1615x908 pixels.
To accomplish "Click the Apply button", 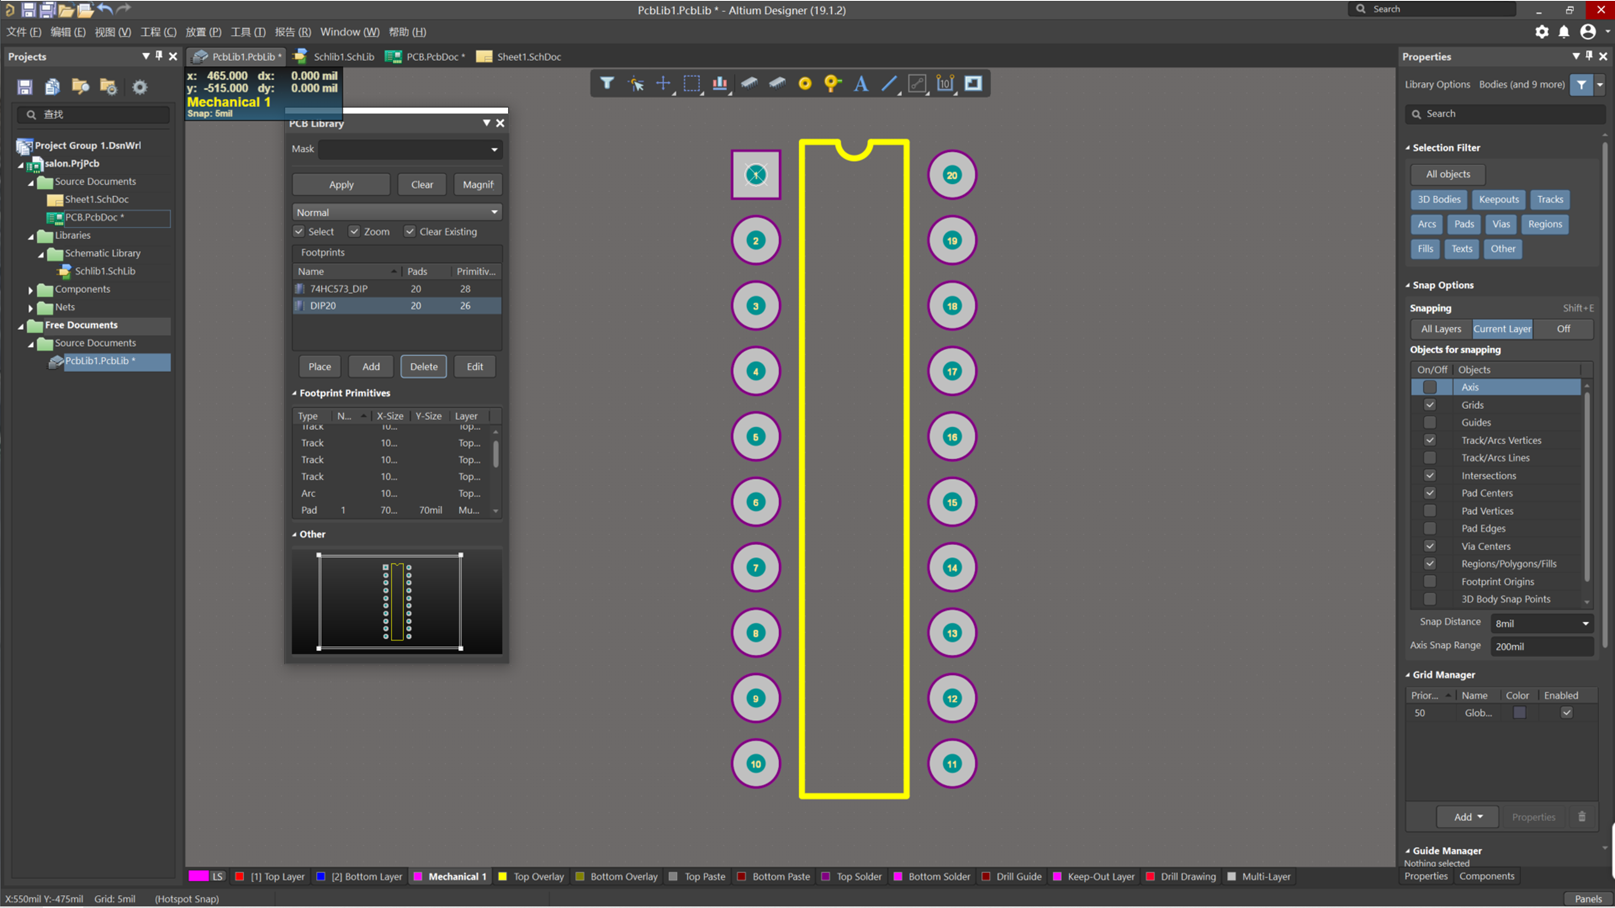I will (x=341, y=185).
